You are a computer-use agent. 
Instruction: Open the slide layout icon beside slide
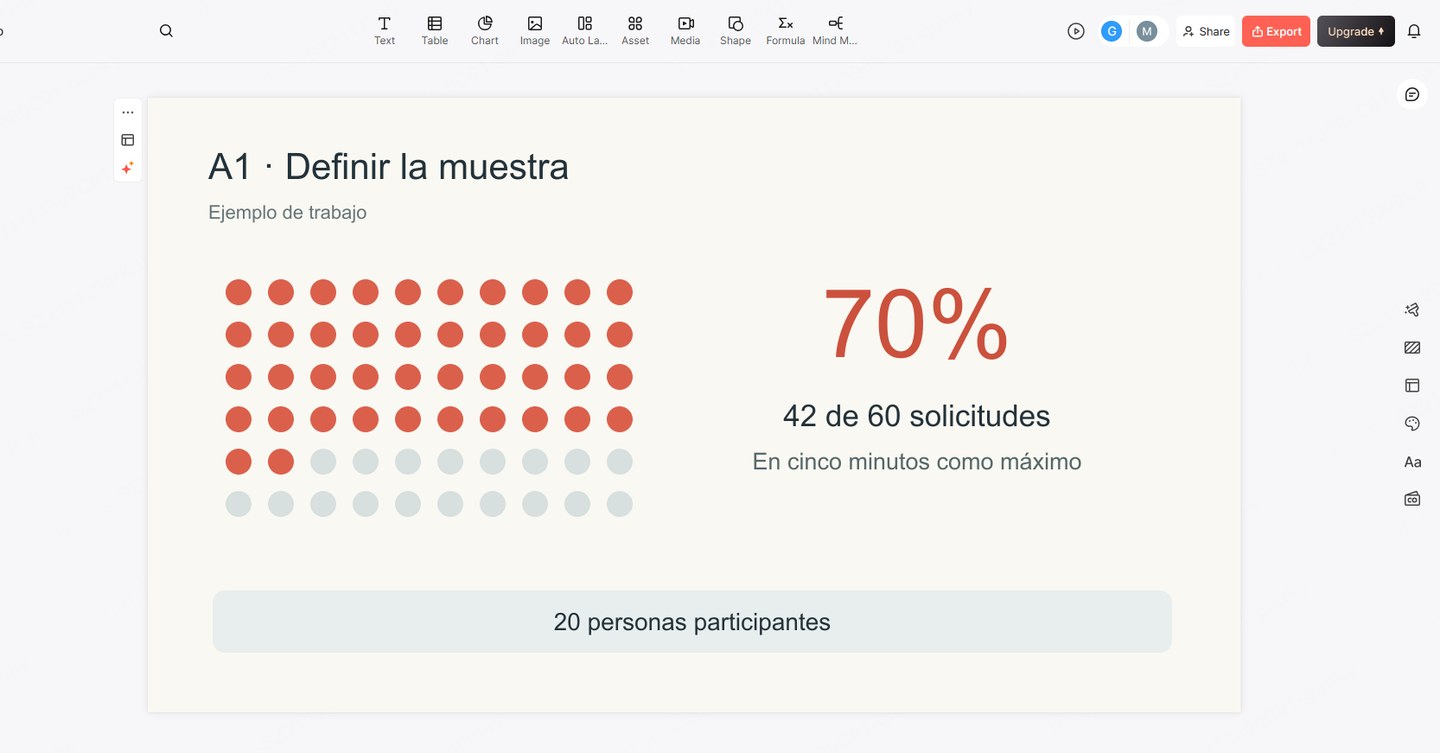pyautogui.click(x=128, y=140)
